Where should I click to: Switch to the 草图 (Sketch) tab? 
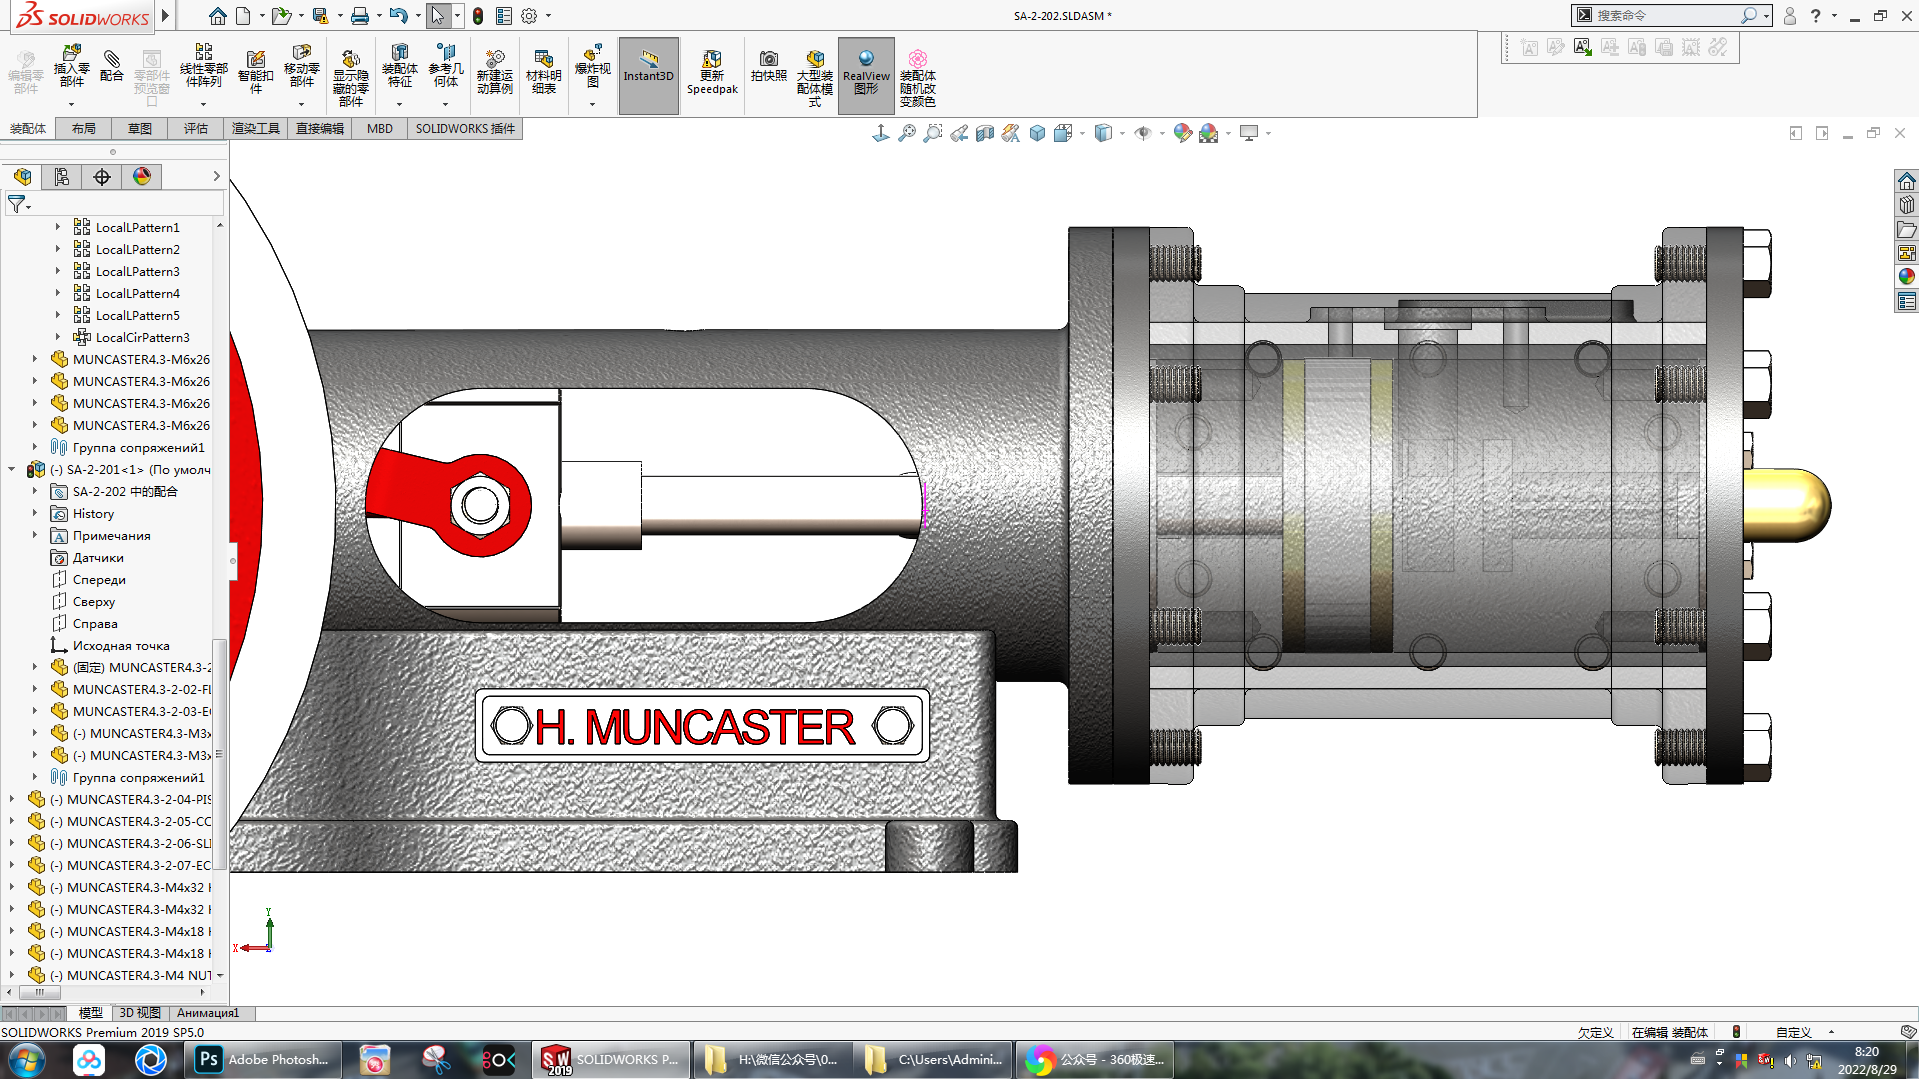pos(140,128)
